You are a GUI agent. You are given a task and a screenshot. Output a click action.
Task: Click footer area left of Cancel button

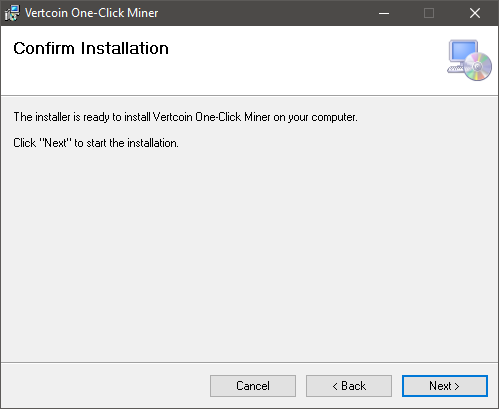(x=105, y=386)
